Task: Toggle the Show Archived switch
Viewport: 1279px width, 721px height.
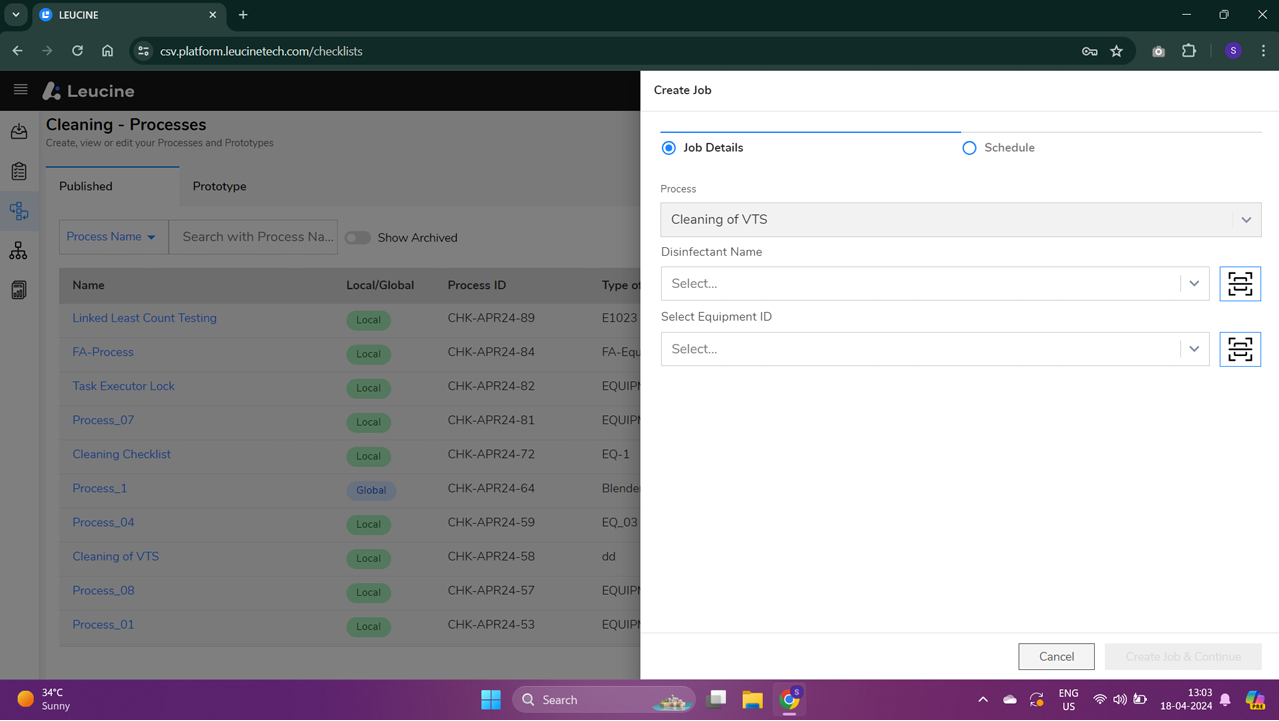Action: point(357,238)
